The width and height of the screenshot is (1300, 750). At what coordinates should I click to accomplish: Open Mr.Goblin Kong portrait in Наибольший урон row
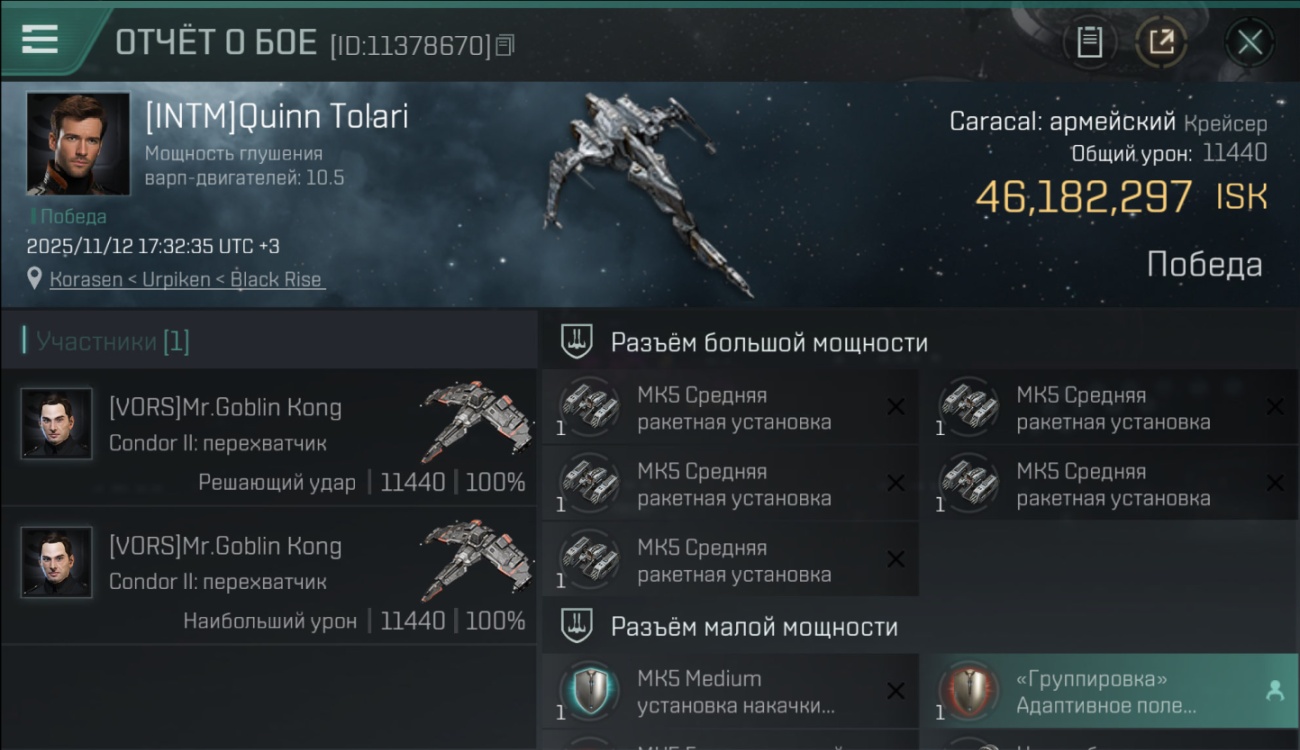(x=57, y=563)
